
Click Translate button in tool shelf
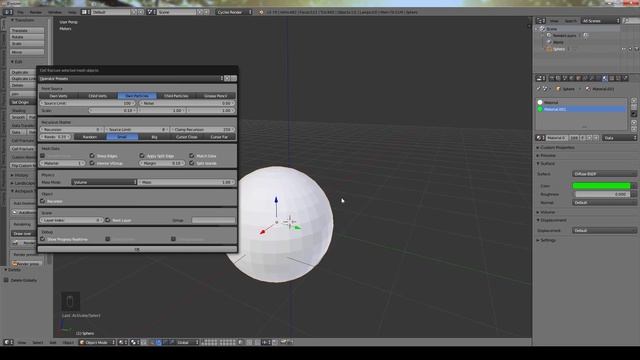pyautogui.click(x=27, y=31)
